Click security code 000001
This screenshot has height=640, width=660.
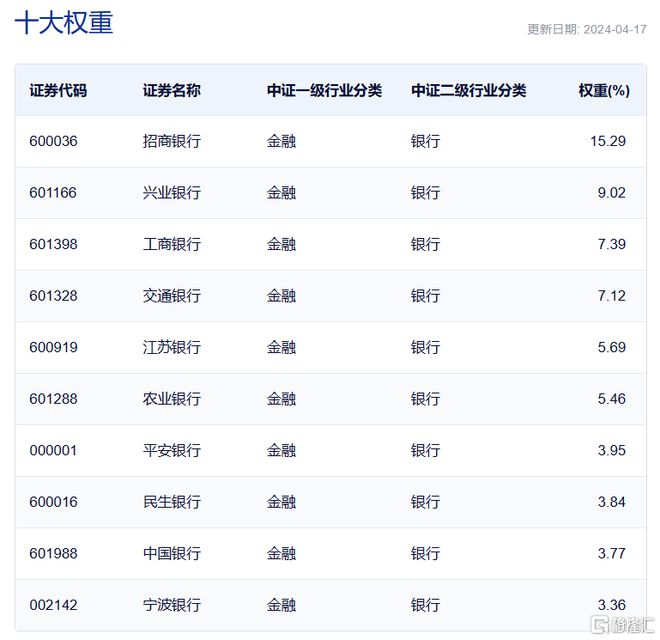(53, 450)
